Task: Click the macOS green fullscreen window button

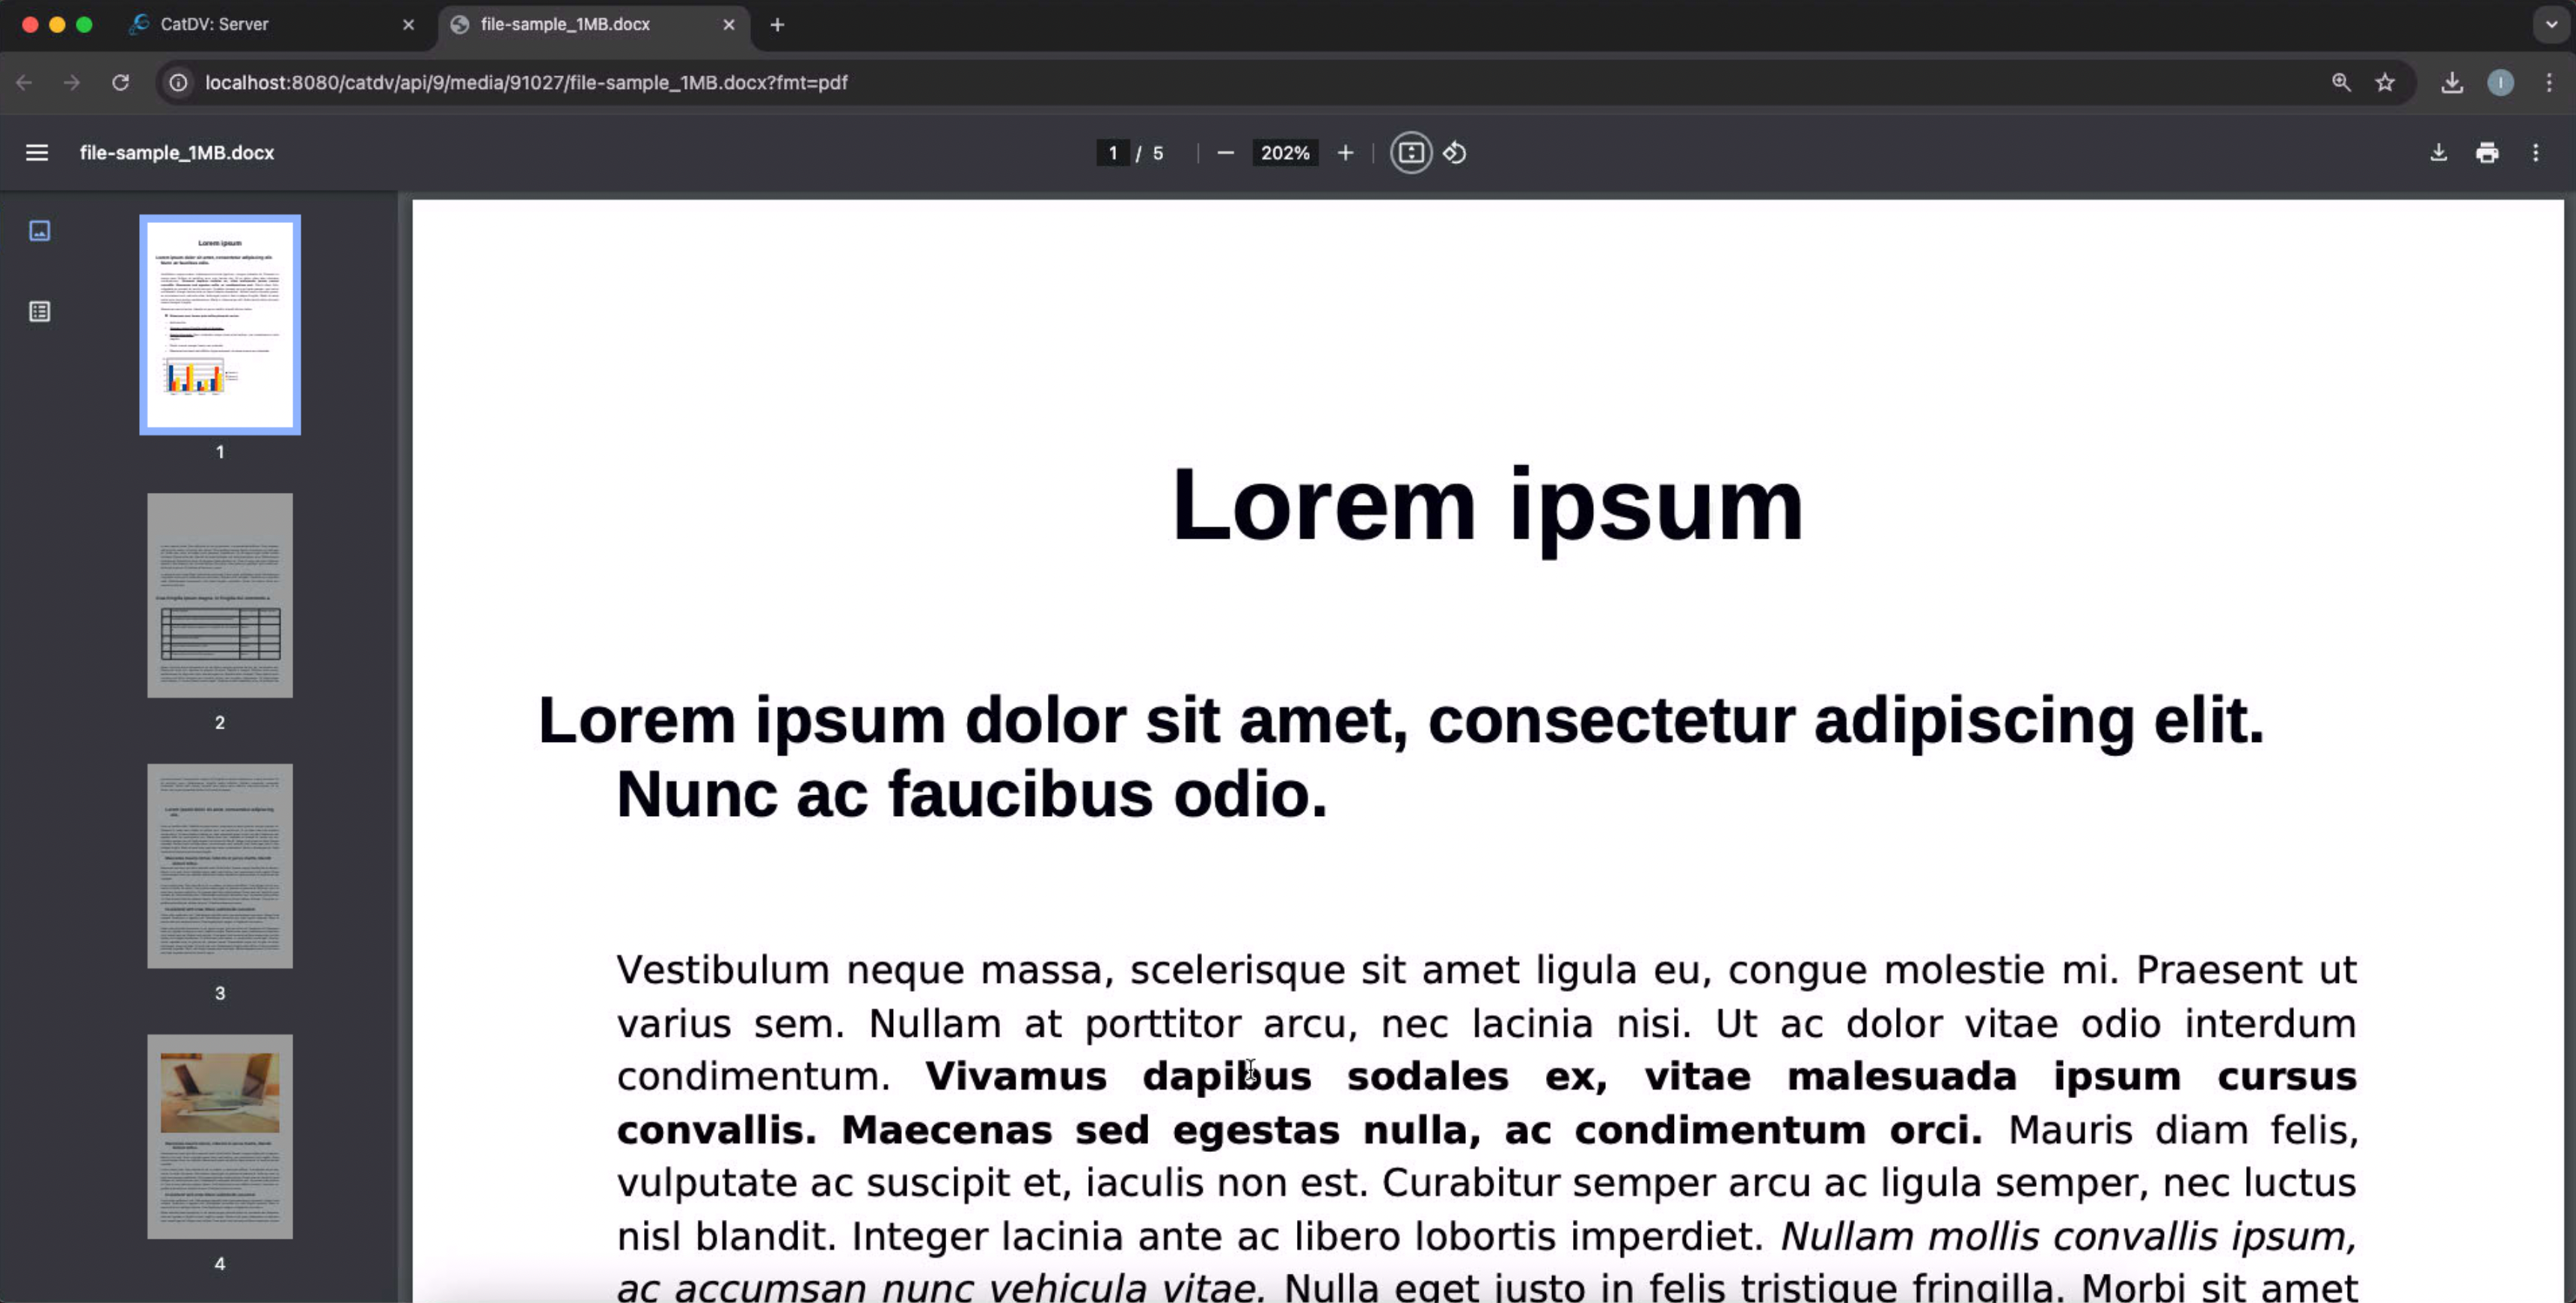Action: point(84,25)
